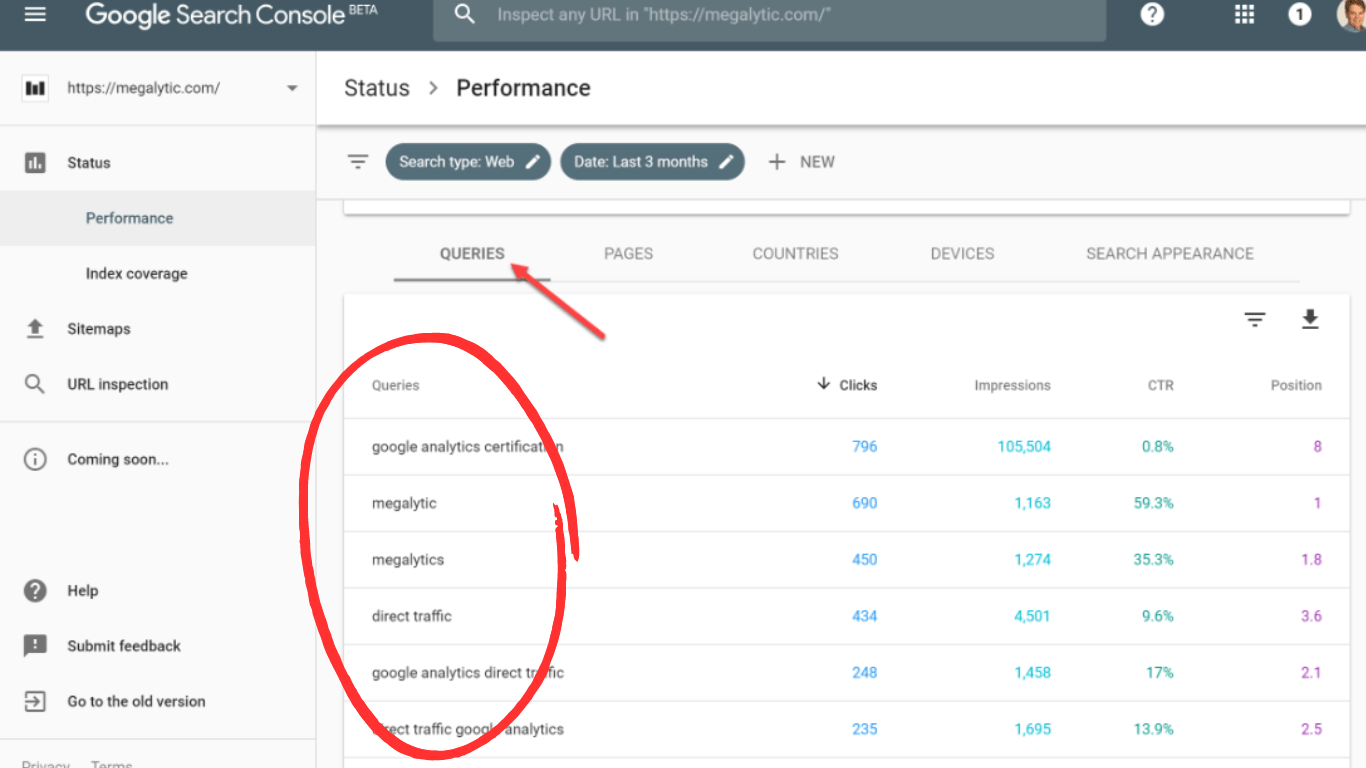Image resolution: width=1366 pixels, height=768 pixels.
Task: Filter the table rows icon
Action: (1255, 320)
